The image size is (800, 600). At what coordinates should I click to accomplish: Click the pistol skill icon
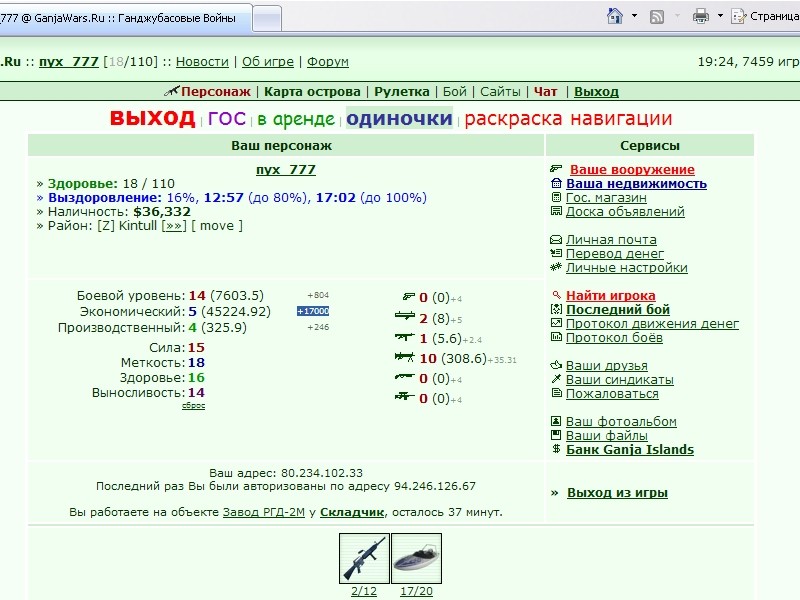coord(408,296)
